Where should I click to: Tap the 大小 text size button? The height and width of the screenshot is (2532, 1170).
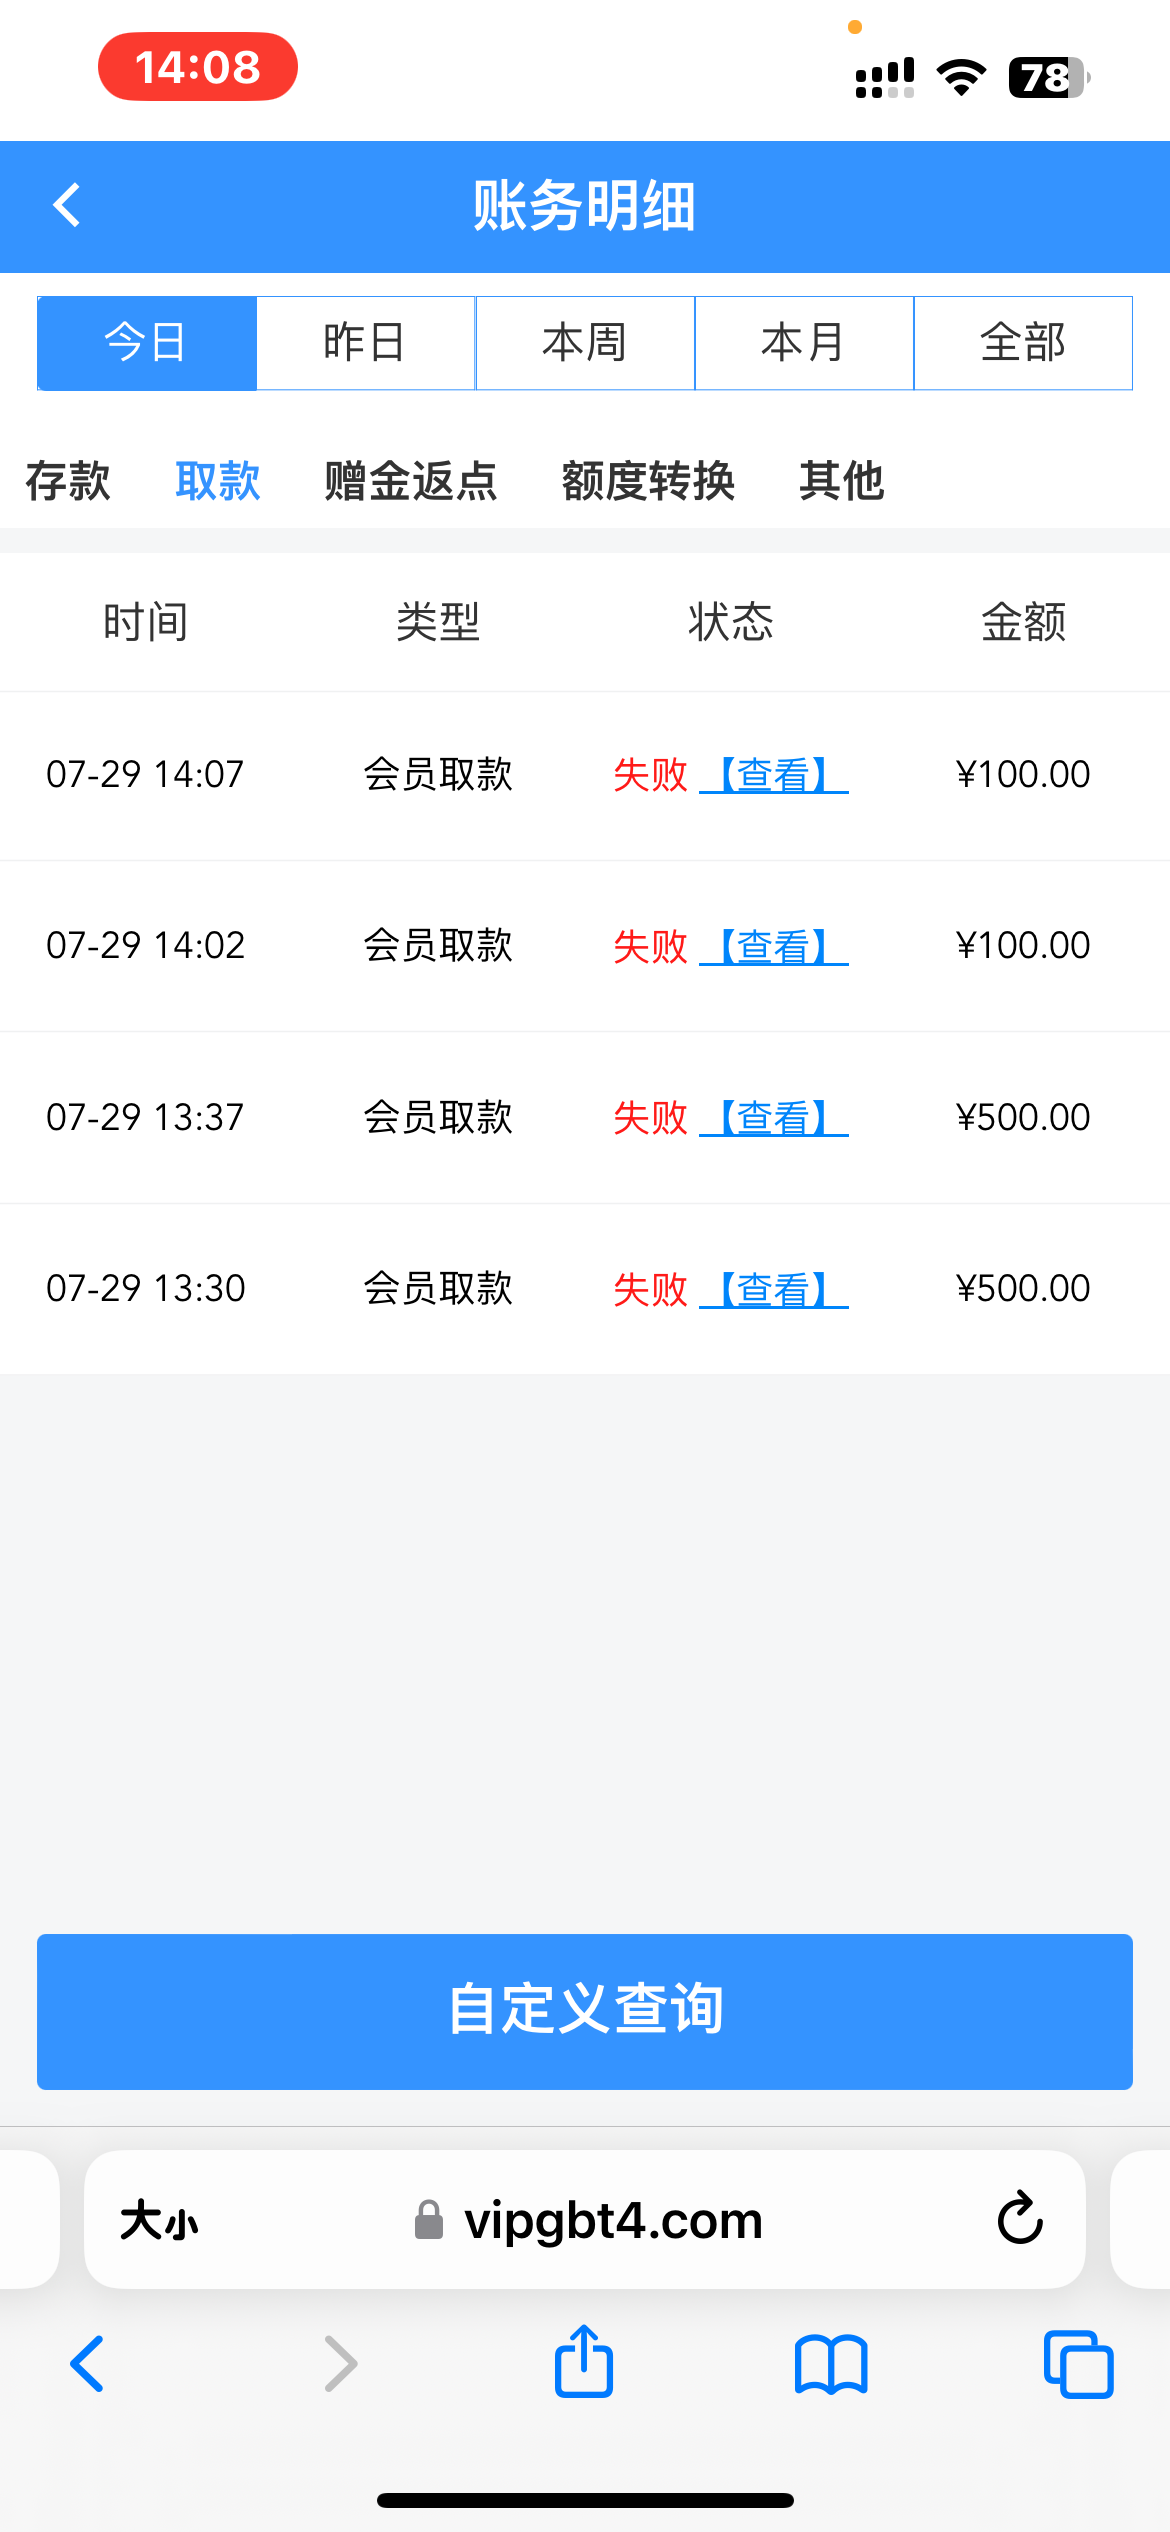pyautogui.click(x=159, y=2221)
